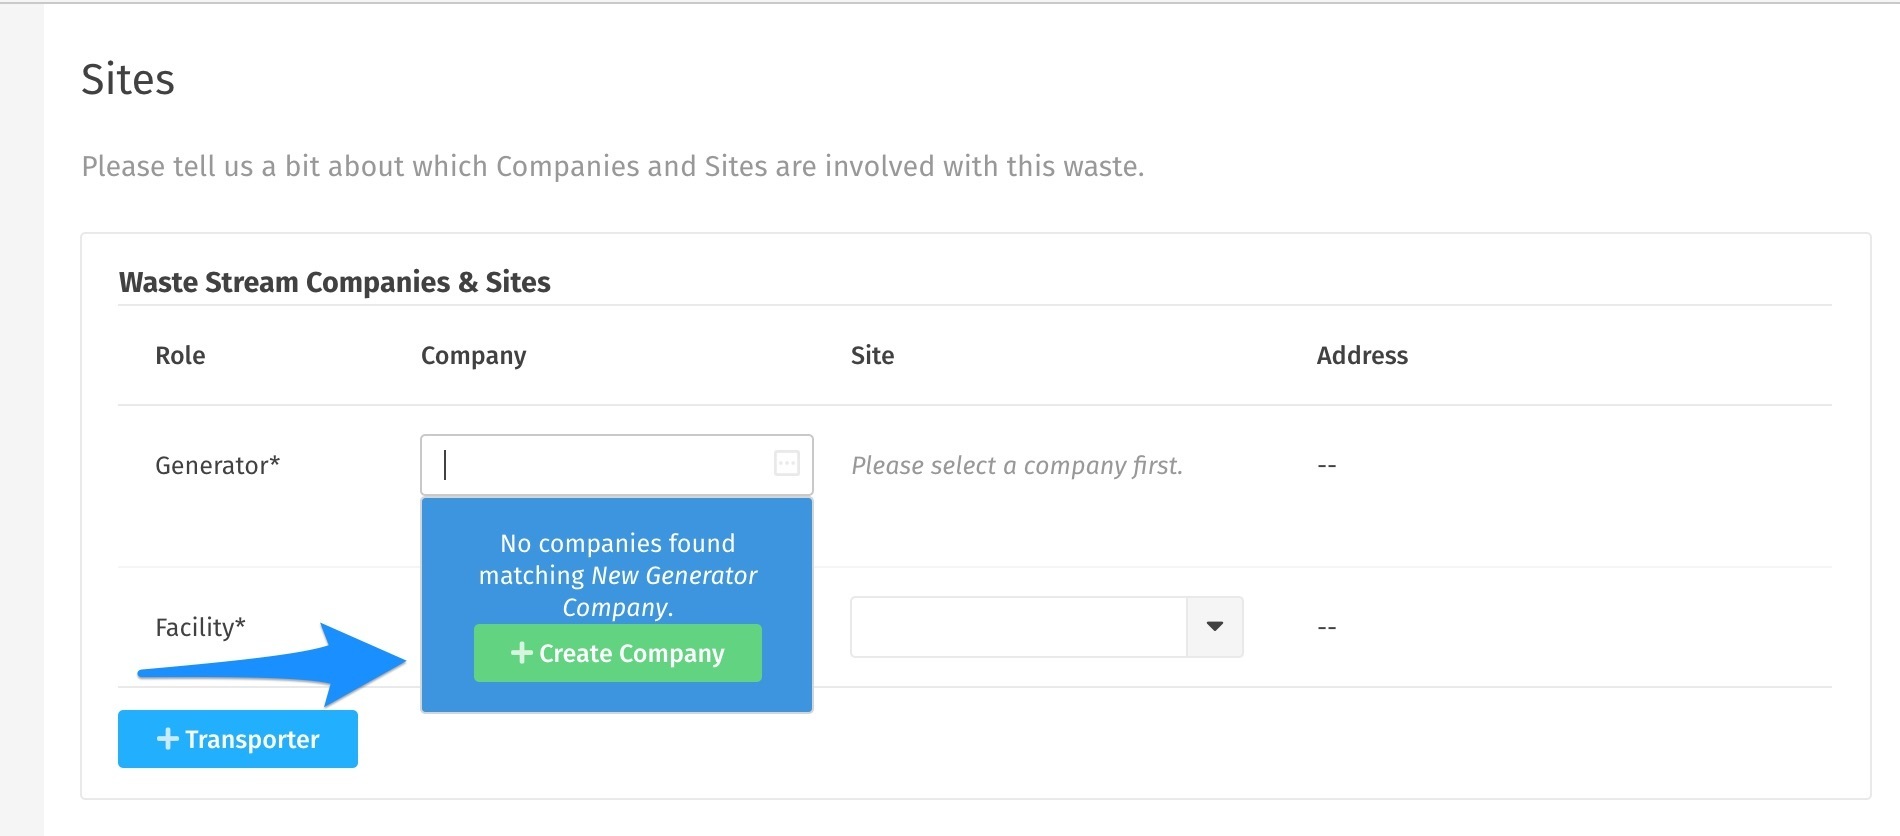Click the Waste Stream Companies & Sites heading
Image resolution: width=1900 pixels, height=836 pixels.
tap(335, 282)
